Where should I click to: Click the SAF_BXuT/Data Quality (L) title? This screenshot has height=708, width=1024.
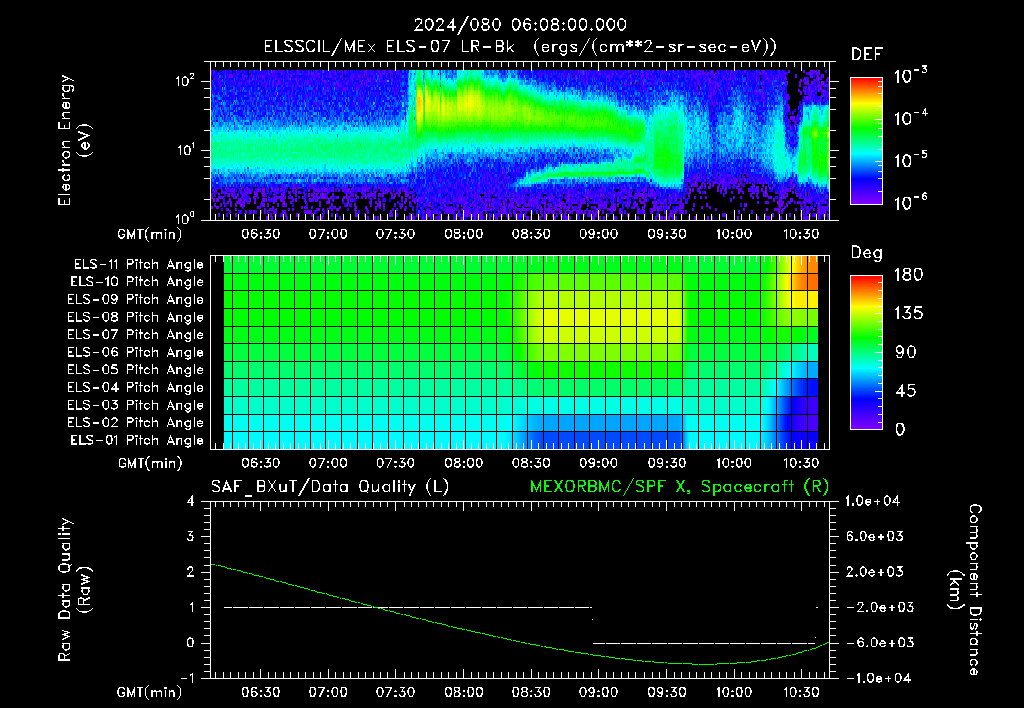tap(330, 487)
